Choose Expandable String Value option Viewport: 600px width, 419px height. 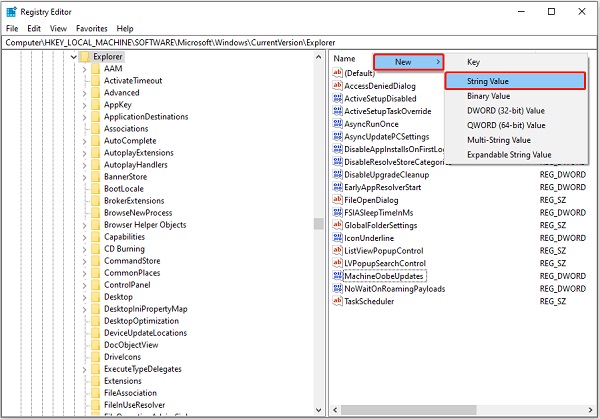515,155
